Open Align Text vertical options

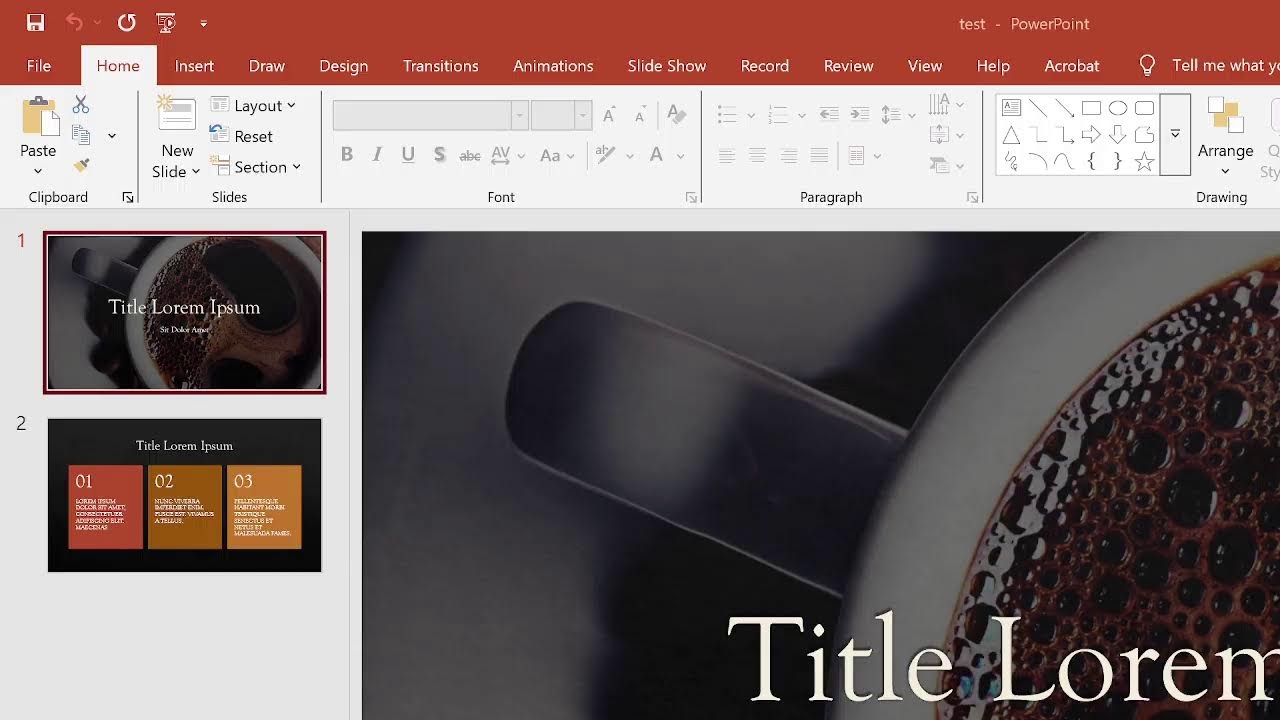click(945, 135)
